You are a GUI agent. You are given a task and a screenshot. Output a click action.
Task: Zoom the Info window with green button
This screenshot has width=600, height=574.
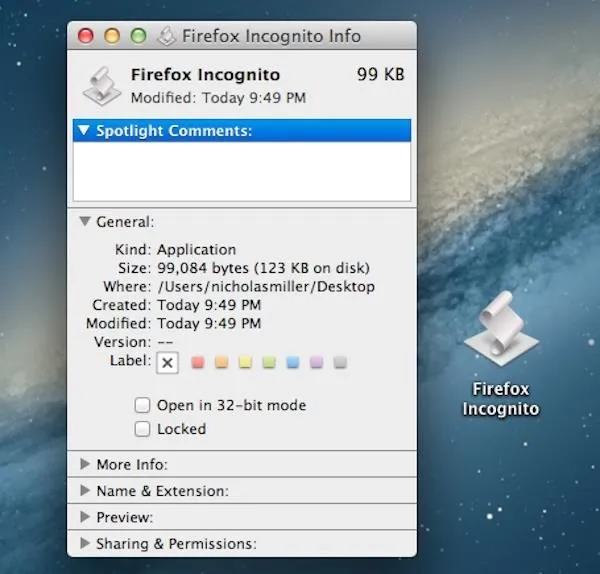139,36
